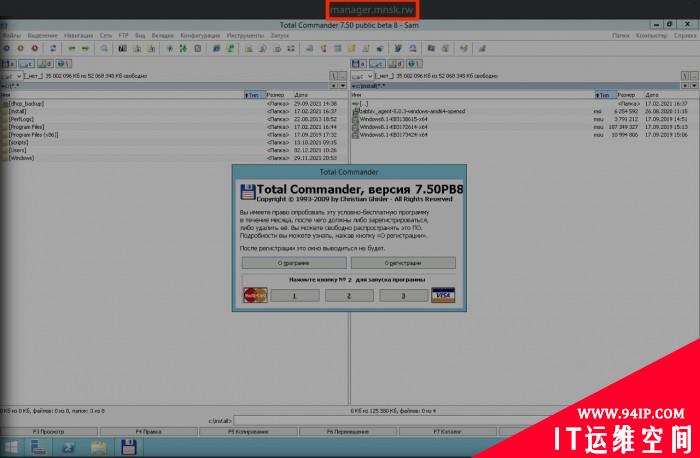
Task: Open the Выделение menu
Action: 42,35
